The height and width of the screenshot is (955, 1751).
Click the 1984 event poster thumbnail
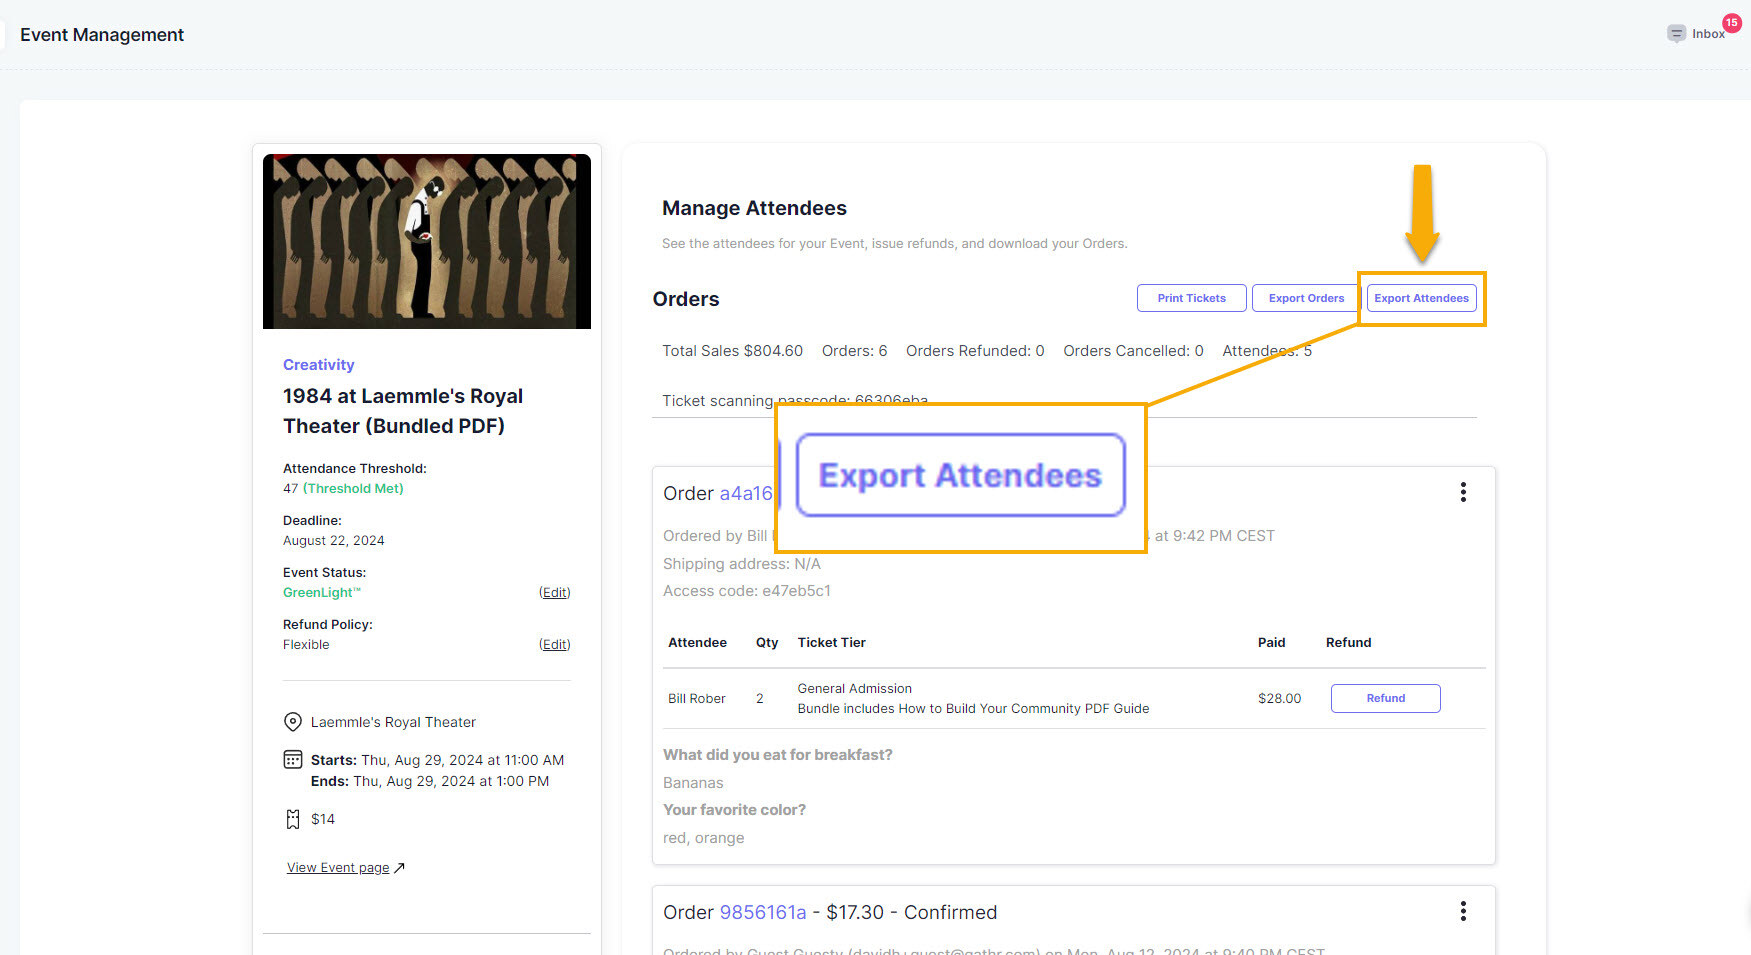(x=427, y=241)
